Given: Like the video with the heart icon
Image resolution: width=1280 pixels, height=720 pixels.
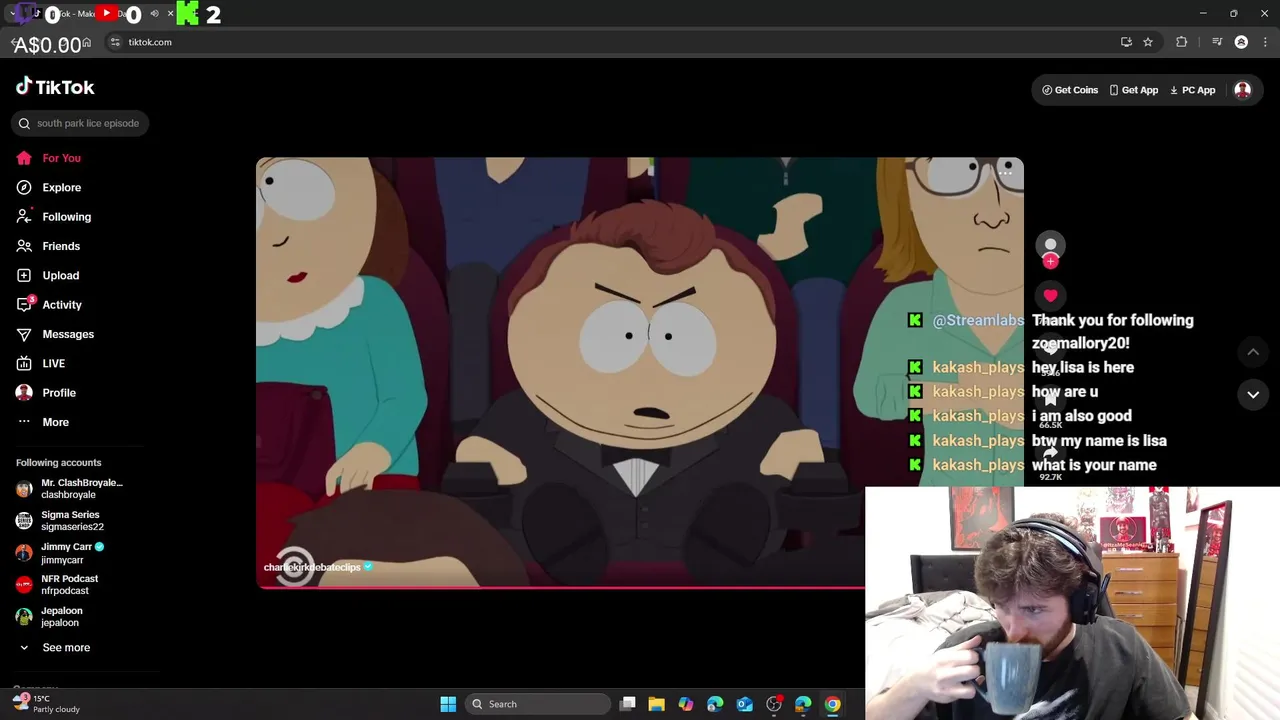Looking at the screenshot, I should pyautogui.click(x=1050, y=295).
